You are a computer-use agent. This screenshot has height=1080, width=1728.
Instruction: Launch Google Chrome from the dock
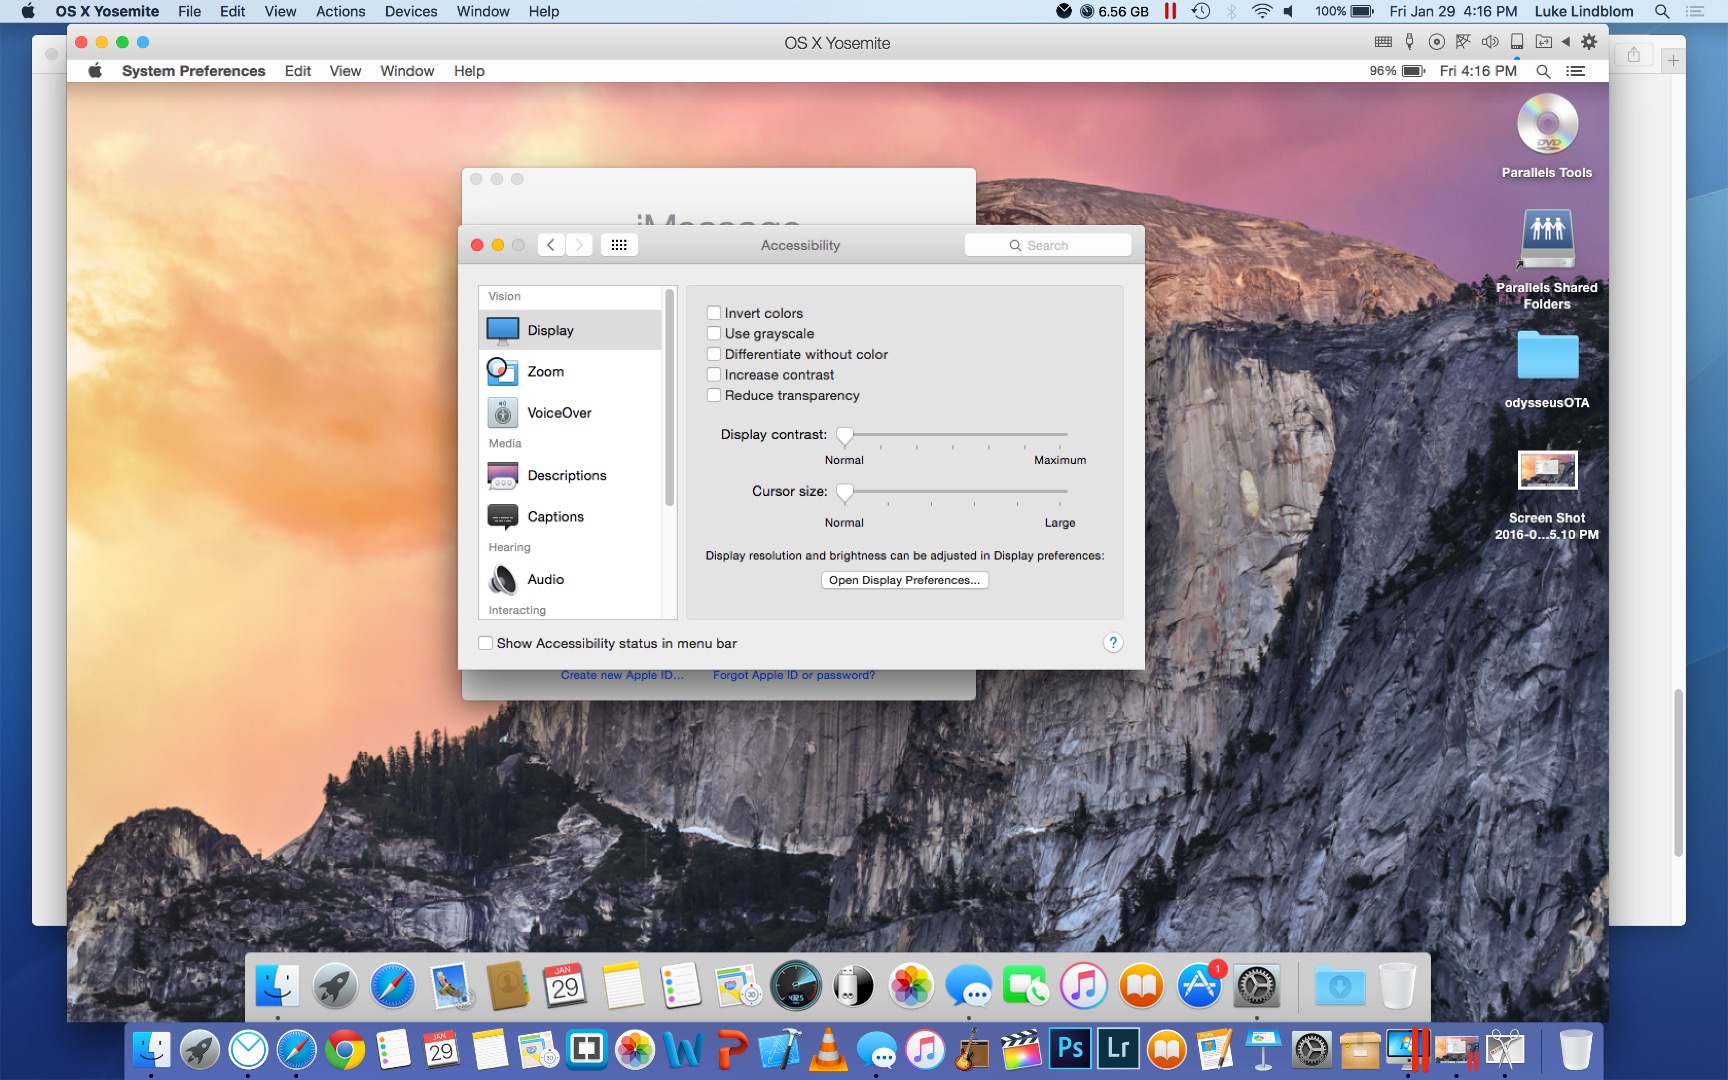(344, 1050)
